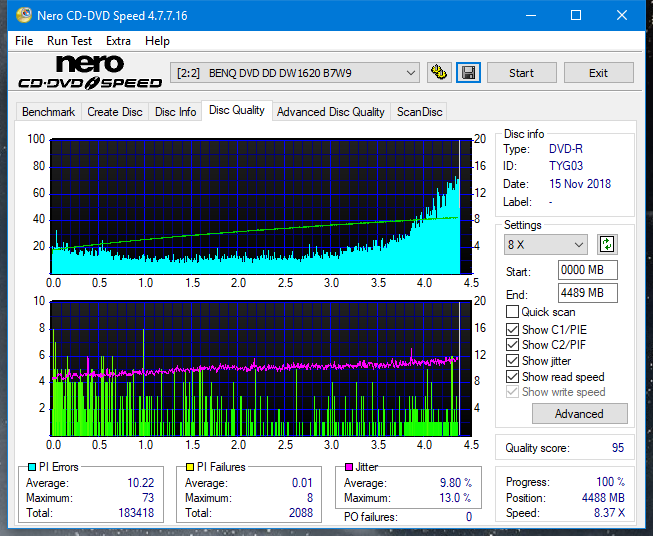The width and height of the screenshot is (653, 536).
Task: Click the disc type DVD-R text
Action: [x=566, y=149]
